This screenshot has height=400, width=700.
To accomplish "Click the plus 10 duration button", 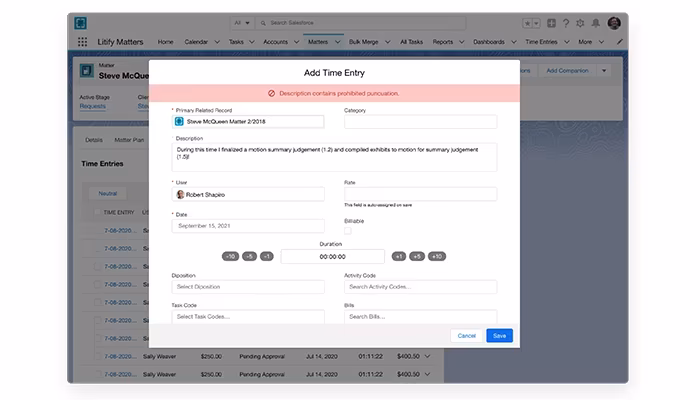I will pos(437,256).
